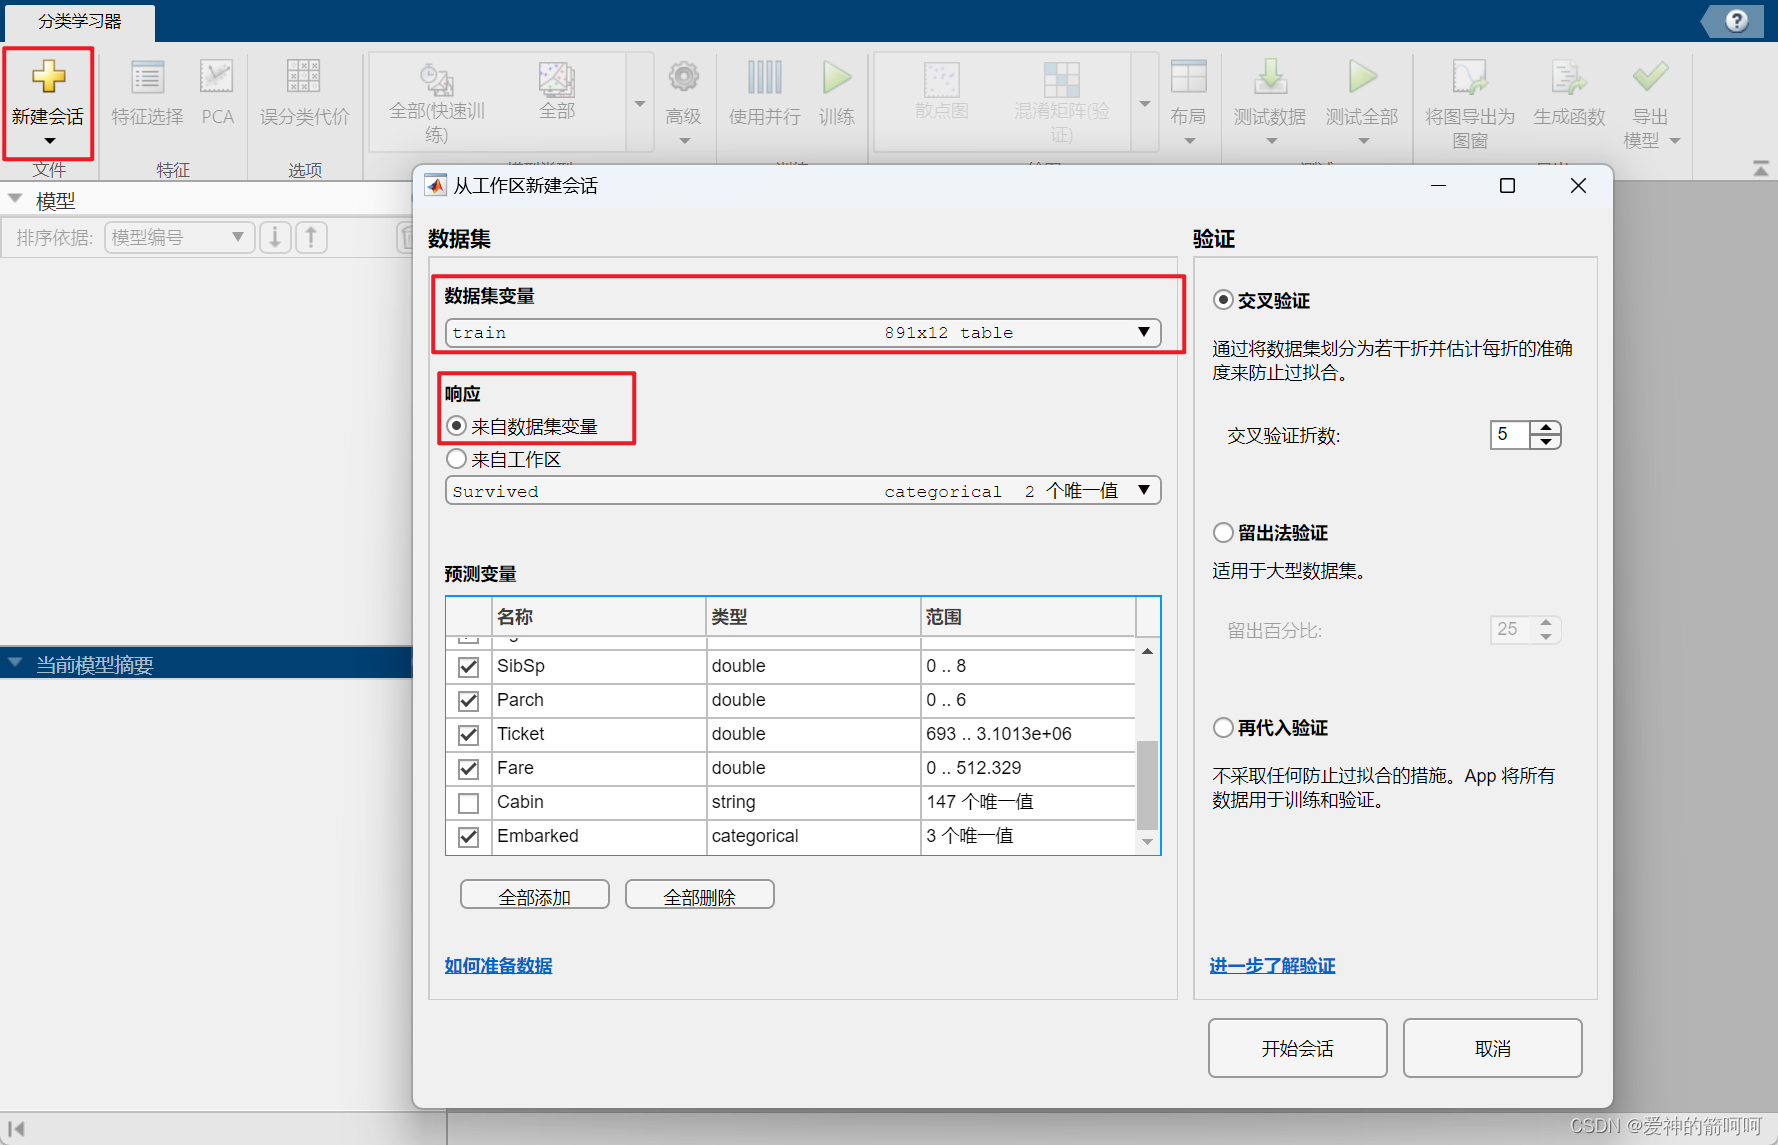
Task: Collapse the toolstrip with top-right arrow
Action: click(x=1760, y=169)
